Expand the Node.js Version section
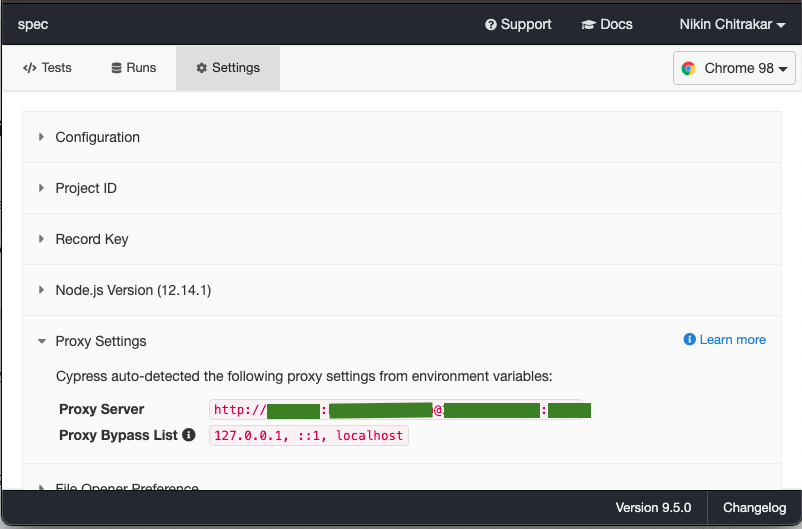This screenshot has height=529, width=802. (x=402, y=290)
